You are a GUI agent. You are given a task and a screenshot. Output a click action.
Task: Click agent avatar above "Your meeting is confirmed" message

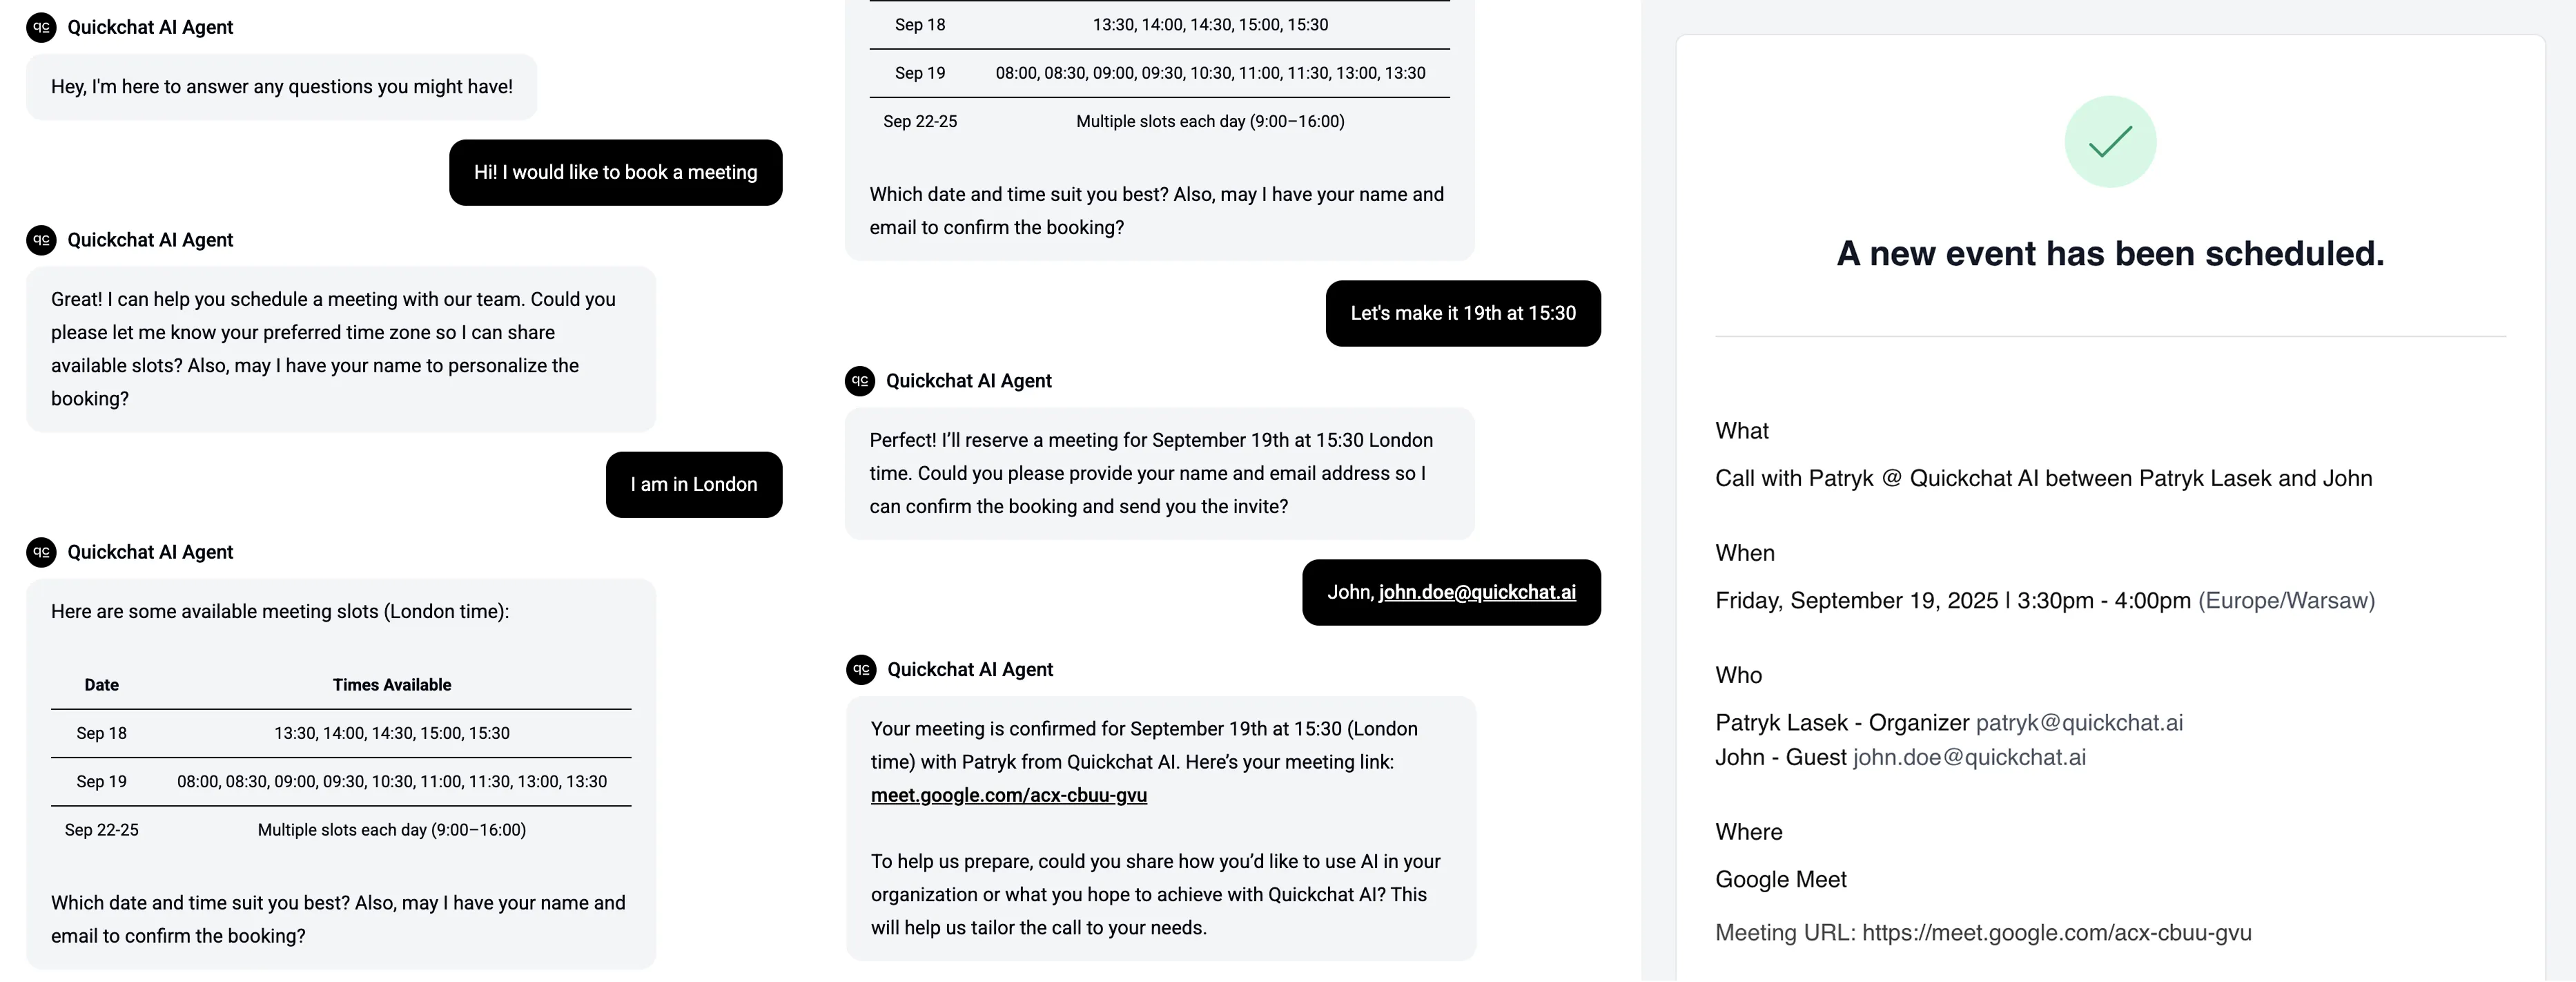coord(861,670)
